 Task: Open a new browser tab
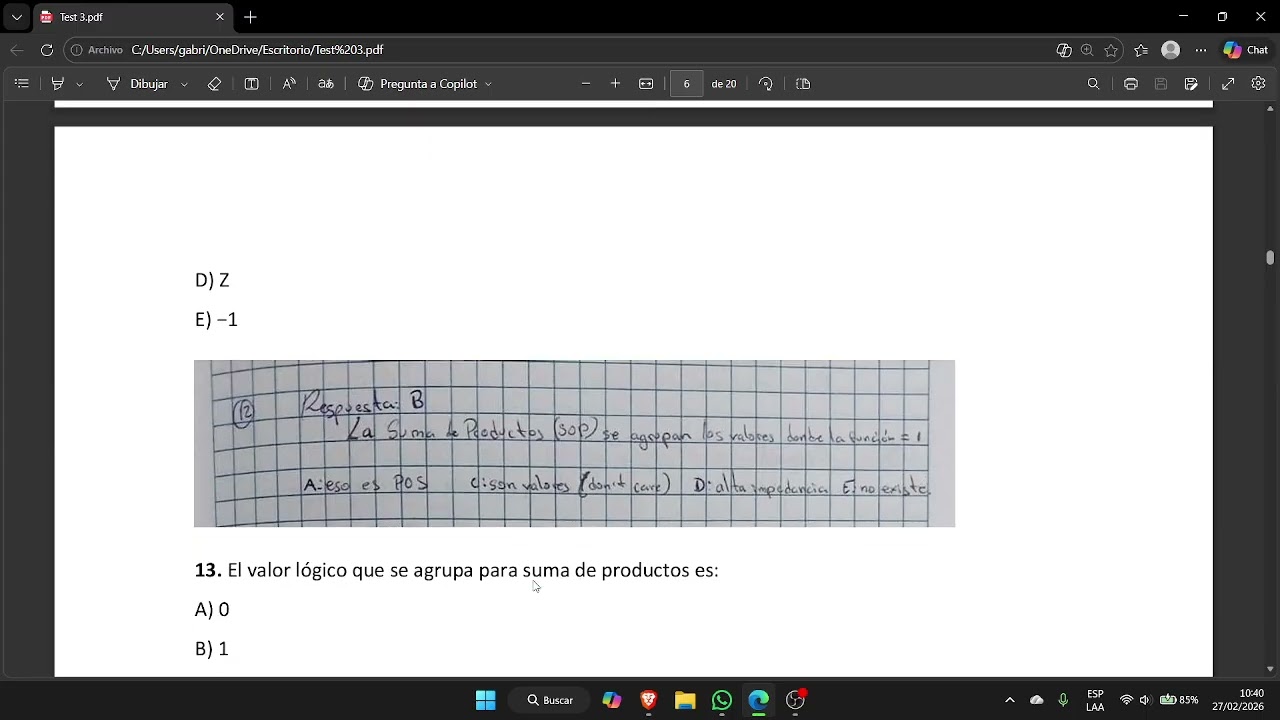point(250,17)
